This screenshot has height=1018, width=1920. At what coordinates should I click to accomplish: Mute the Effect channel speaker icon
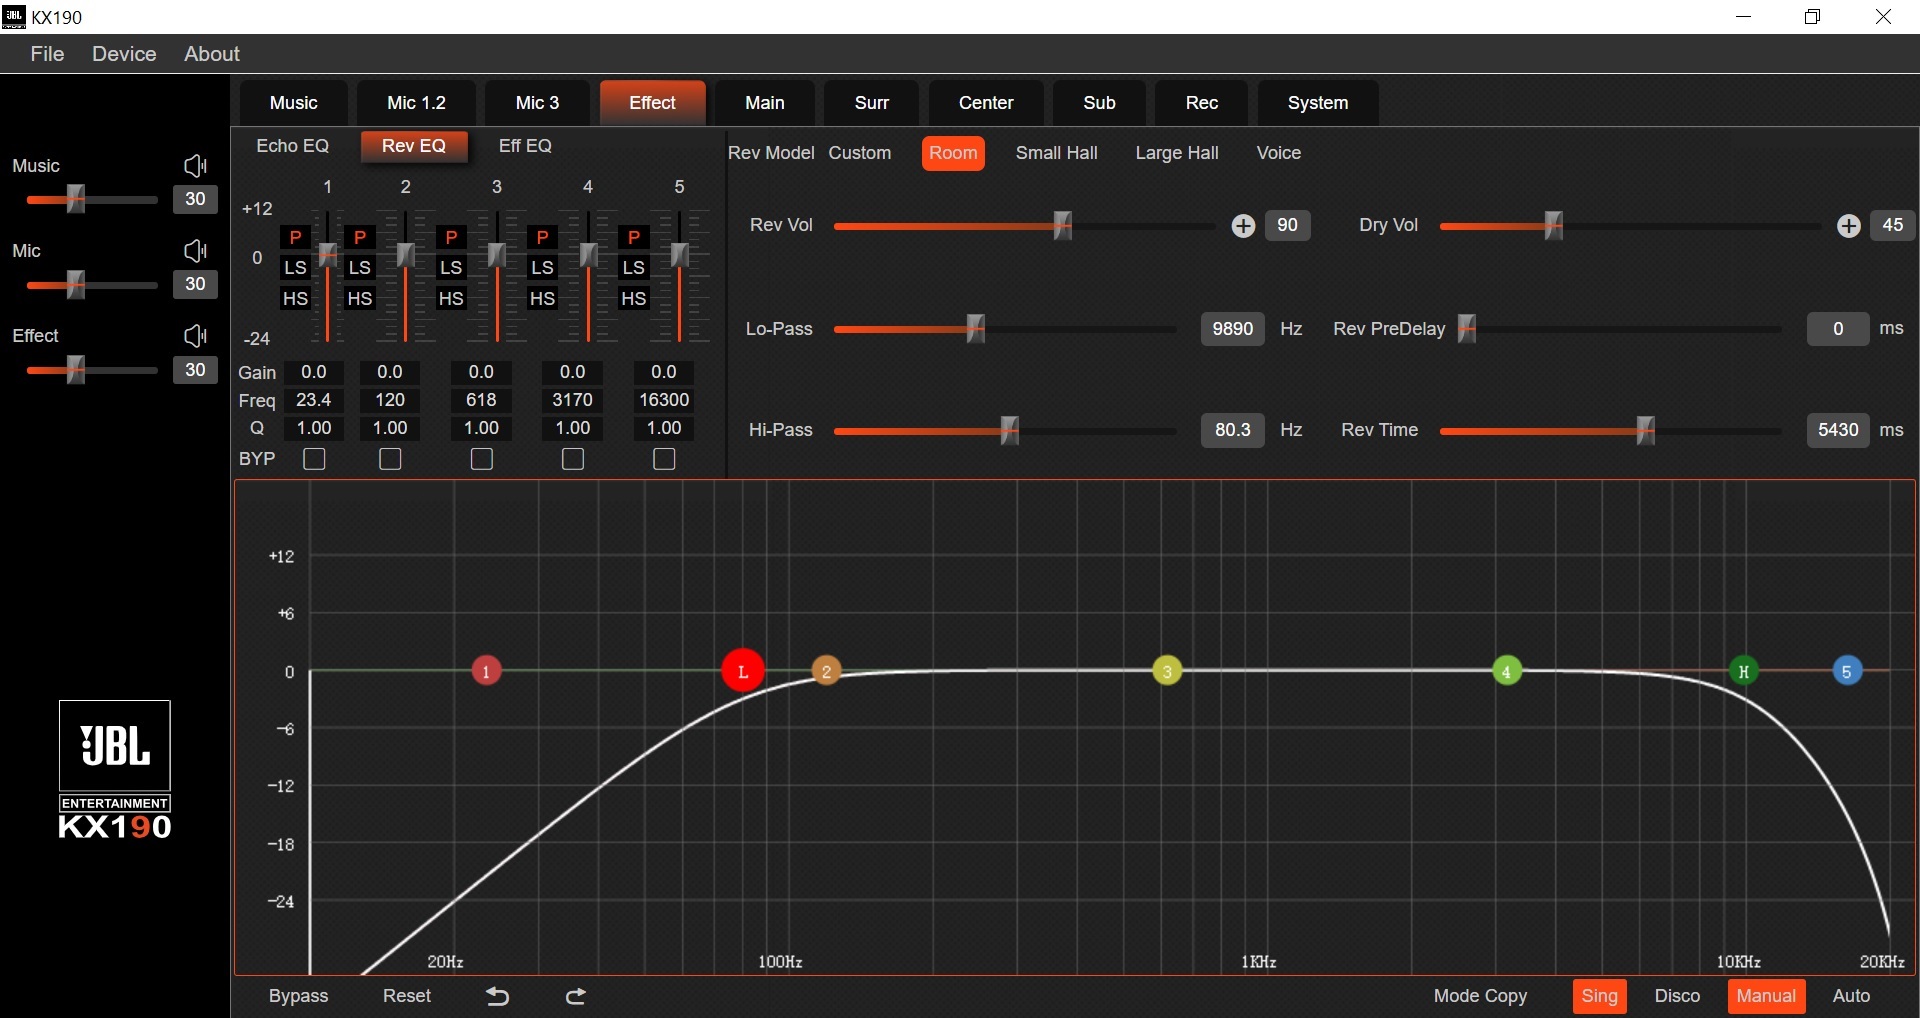click(196, 336)
